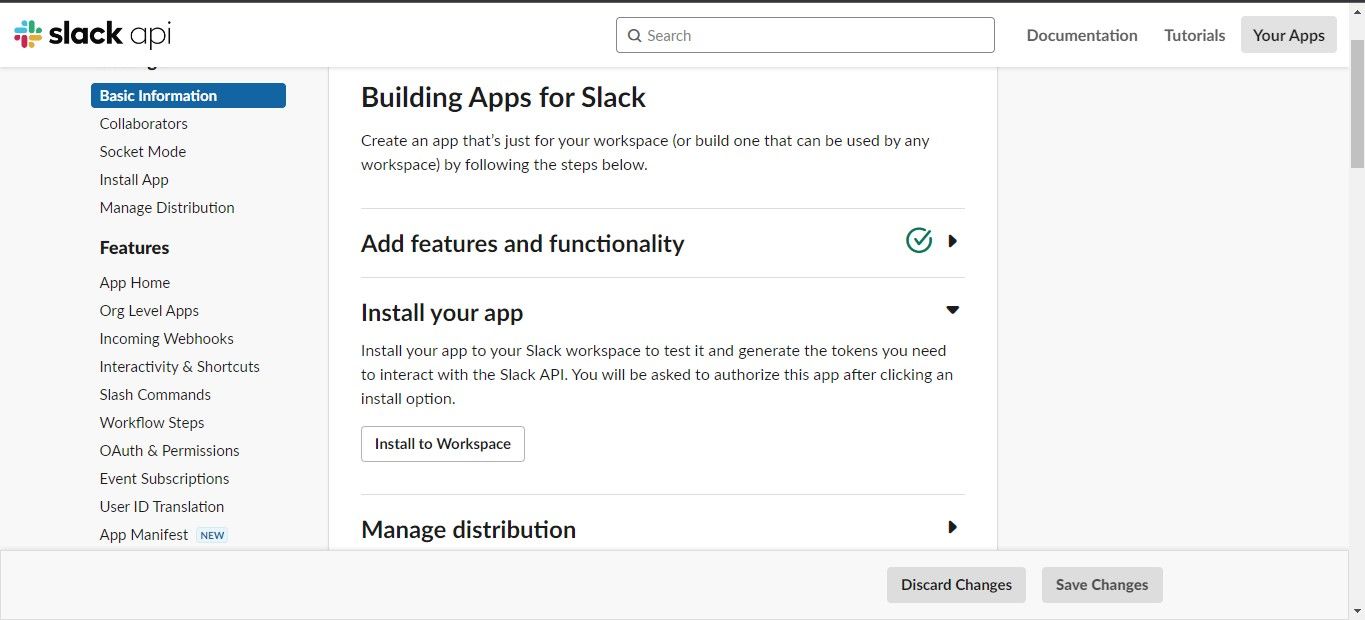Open the Your Apps page

1288,34
